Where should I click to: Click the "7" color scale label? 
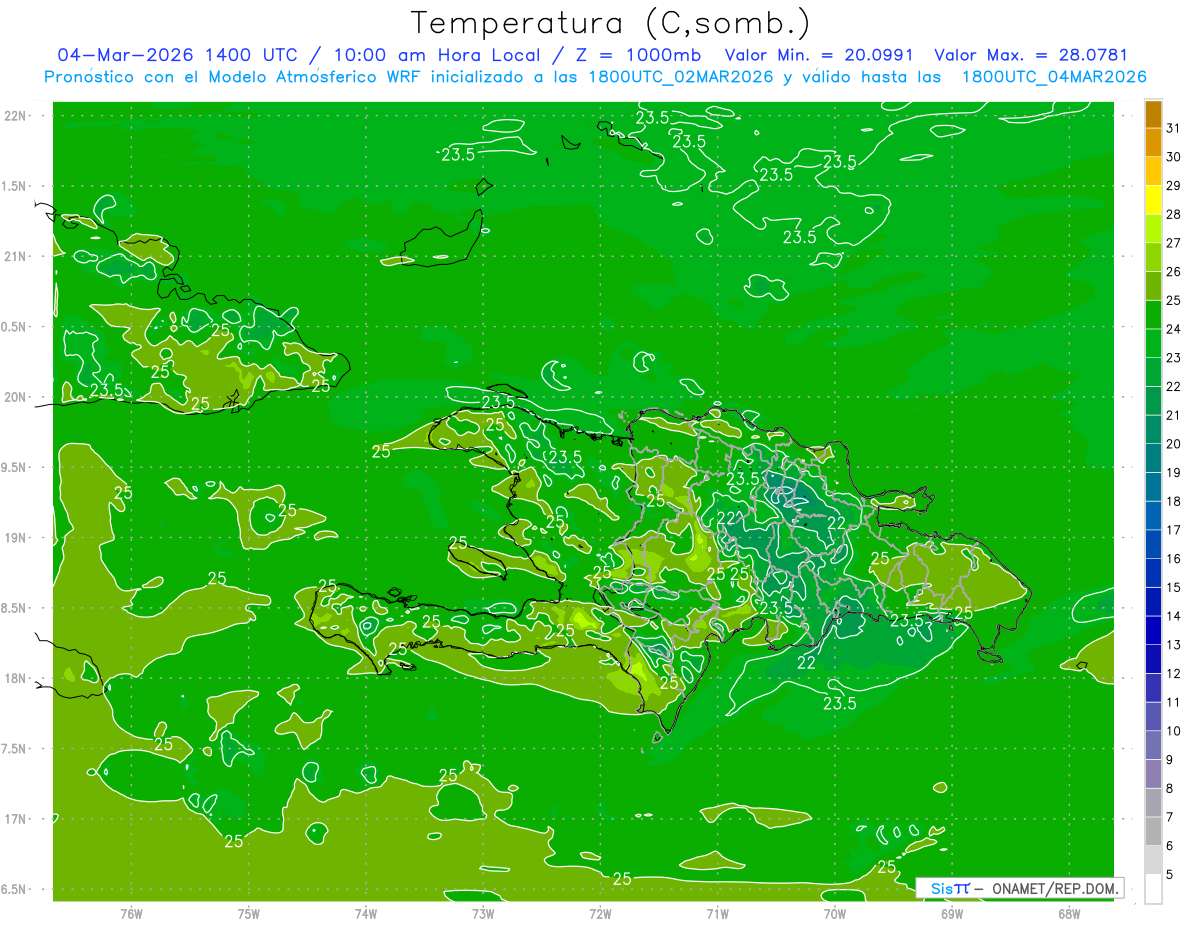click(1170, 817)
